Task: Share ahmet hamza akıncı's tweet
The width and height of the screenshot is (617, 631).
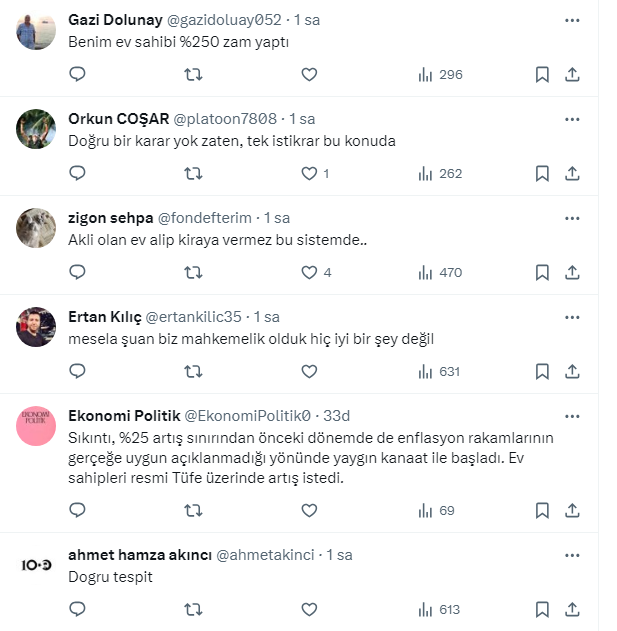Action: pyautogui.click(x=572, y=609)
